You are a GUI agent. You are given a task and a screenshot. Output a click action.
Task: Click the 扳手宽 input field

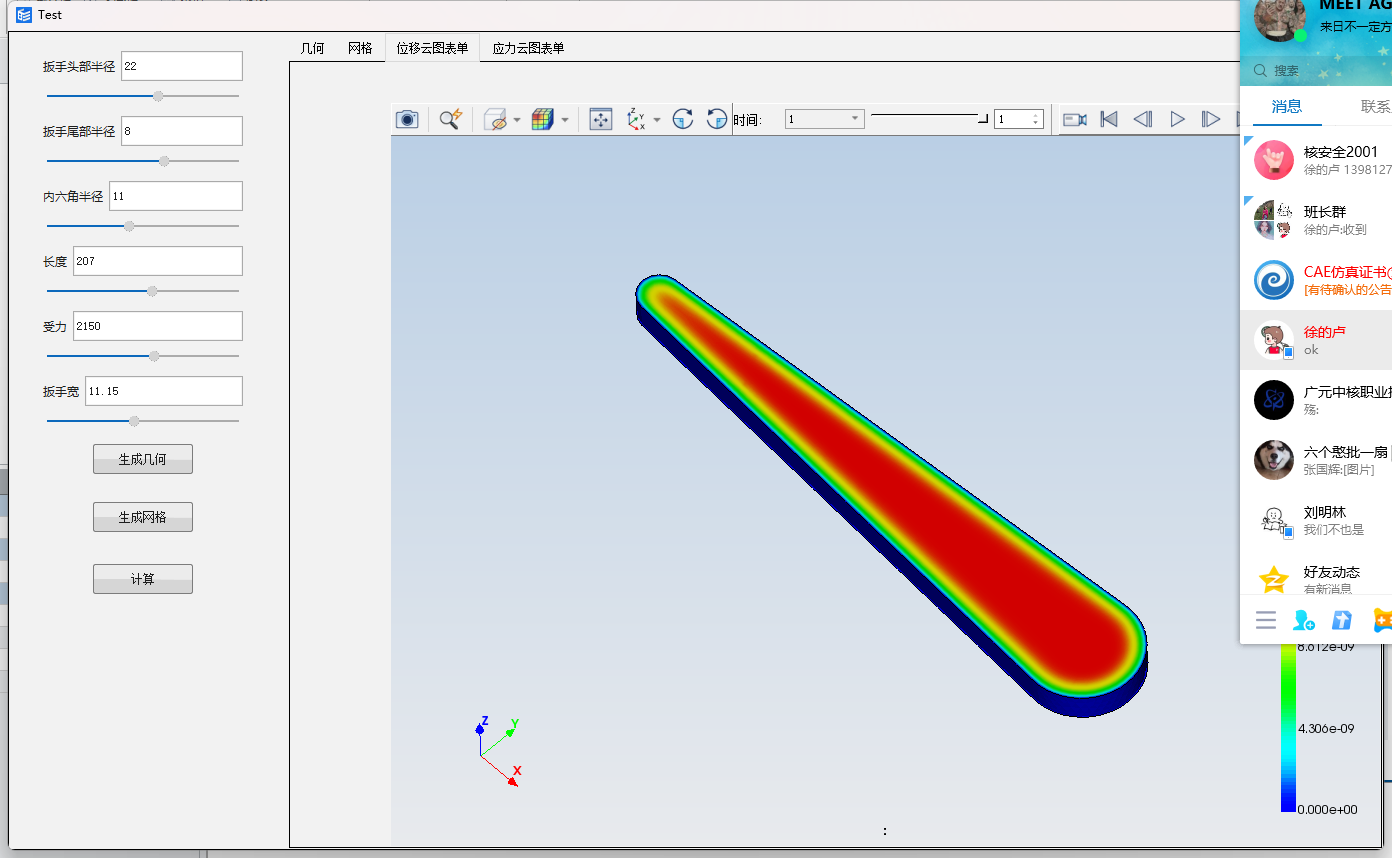tap(164, 391)
